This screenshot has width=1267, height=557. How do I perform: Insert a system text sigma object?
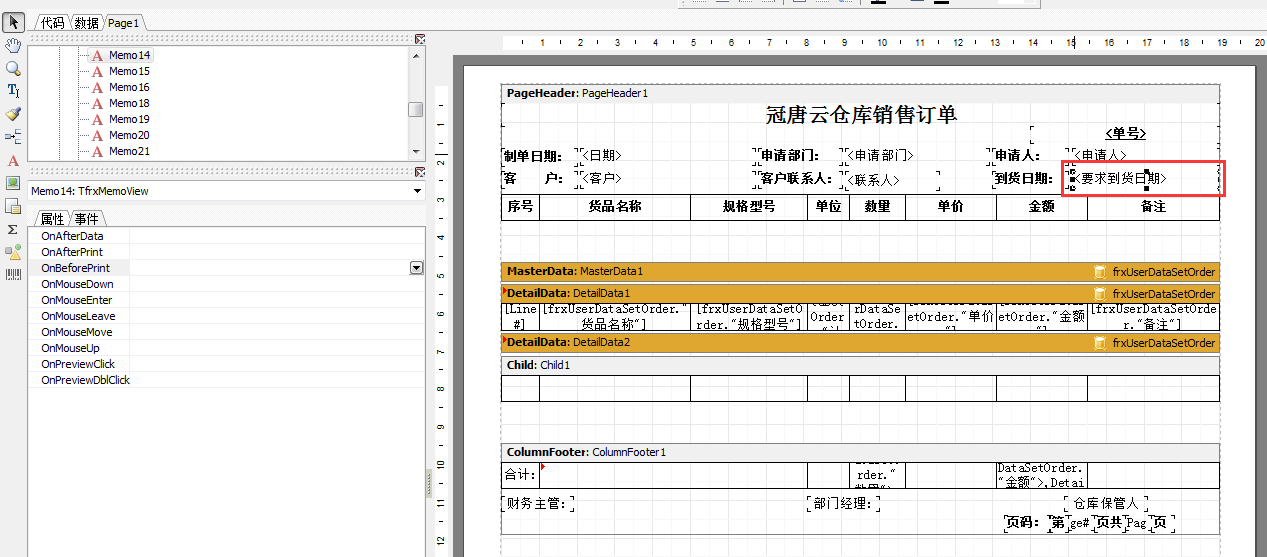pyautogui.click(x=13, y=229)
